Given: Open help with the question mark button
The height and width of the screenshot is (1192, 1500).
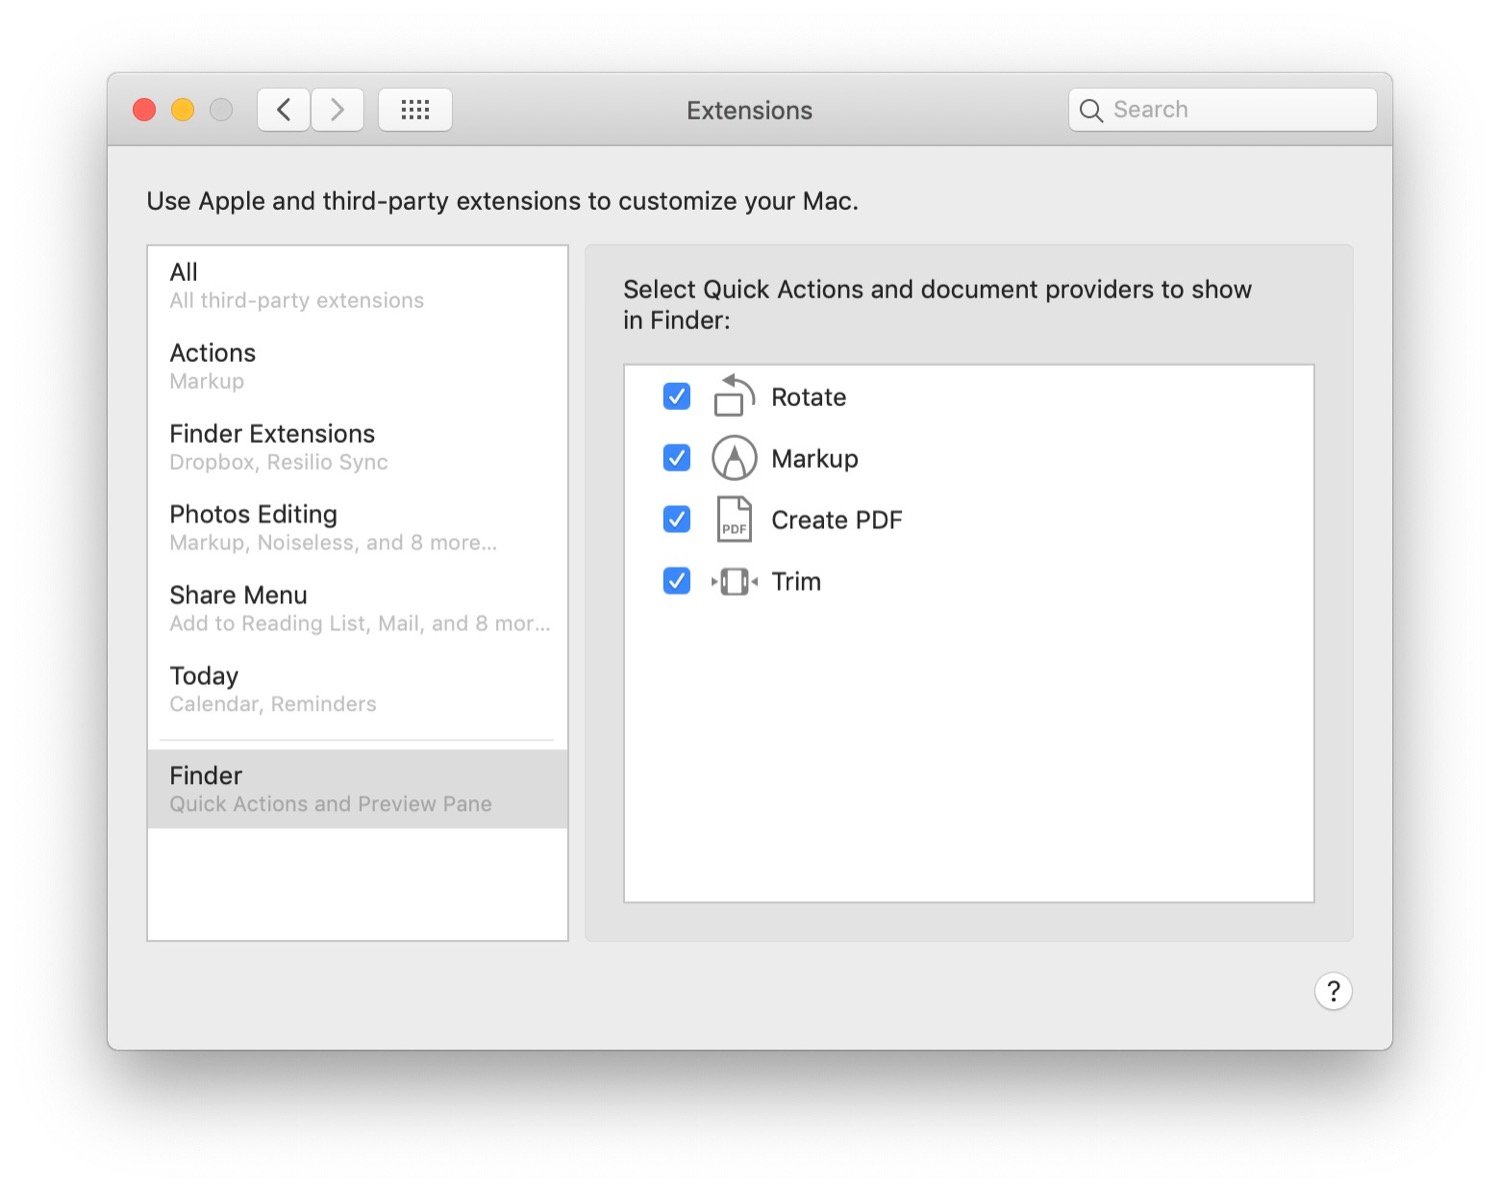Looking at the screenshot, I should click(1333, 991).
